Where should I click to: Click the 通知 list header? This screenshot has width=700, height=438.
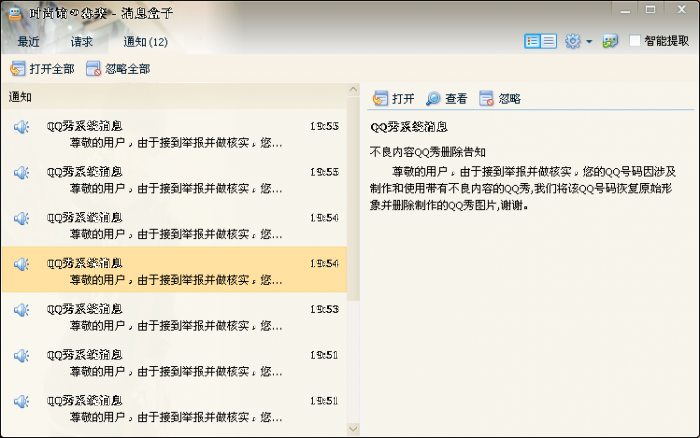point(174,96)
